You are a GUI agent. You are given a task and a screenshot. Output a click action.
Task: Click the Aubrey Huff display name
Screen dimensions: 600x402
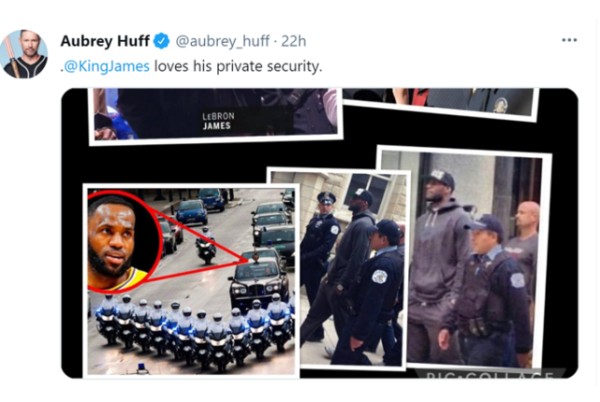[x=104, y=41]
